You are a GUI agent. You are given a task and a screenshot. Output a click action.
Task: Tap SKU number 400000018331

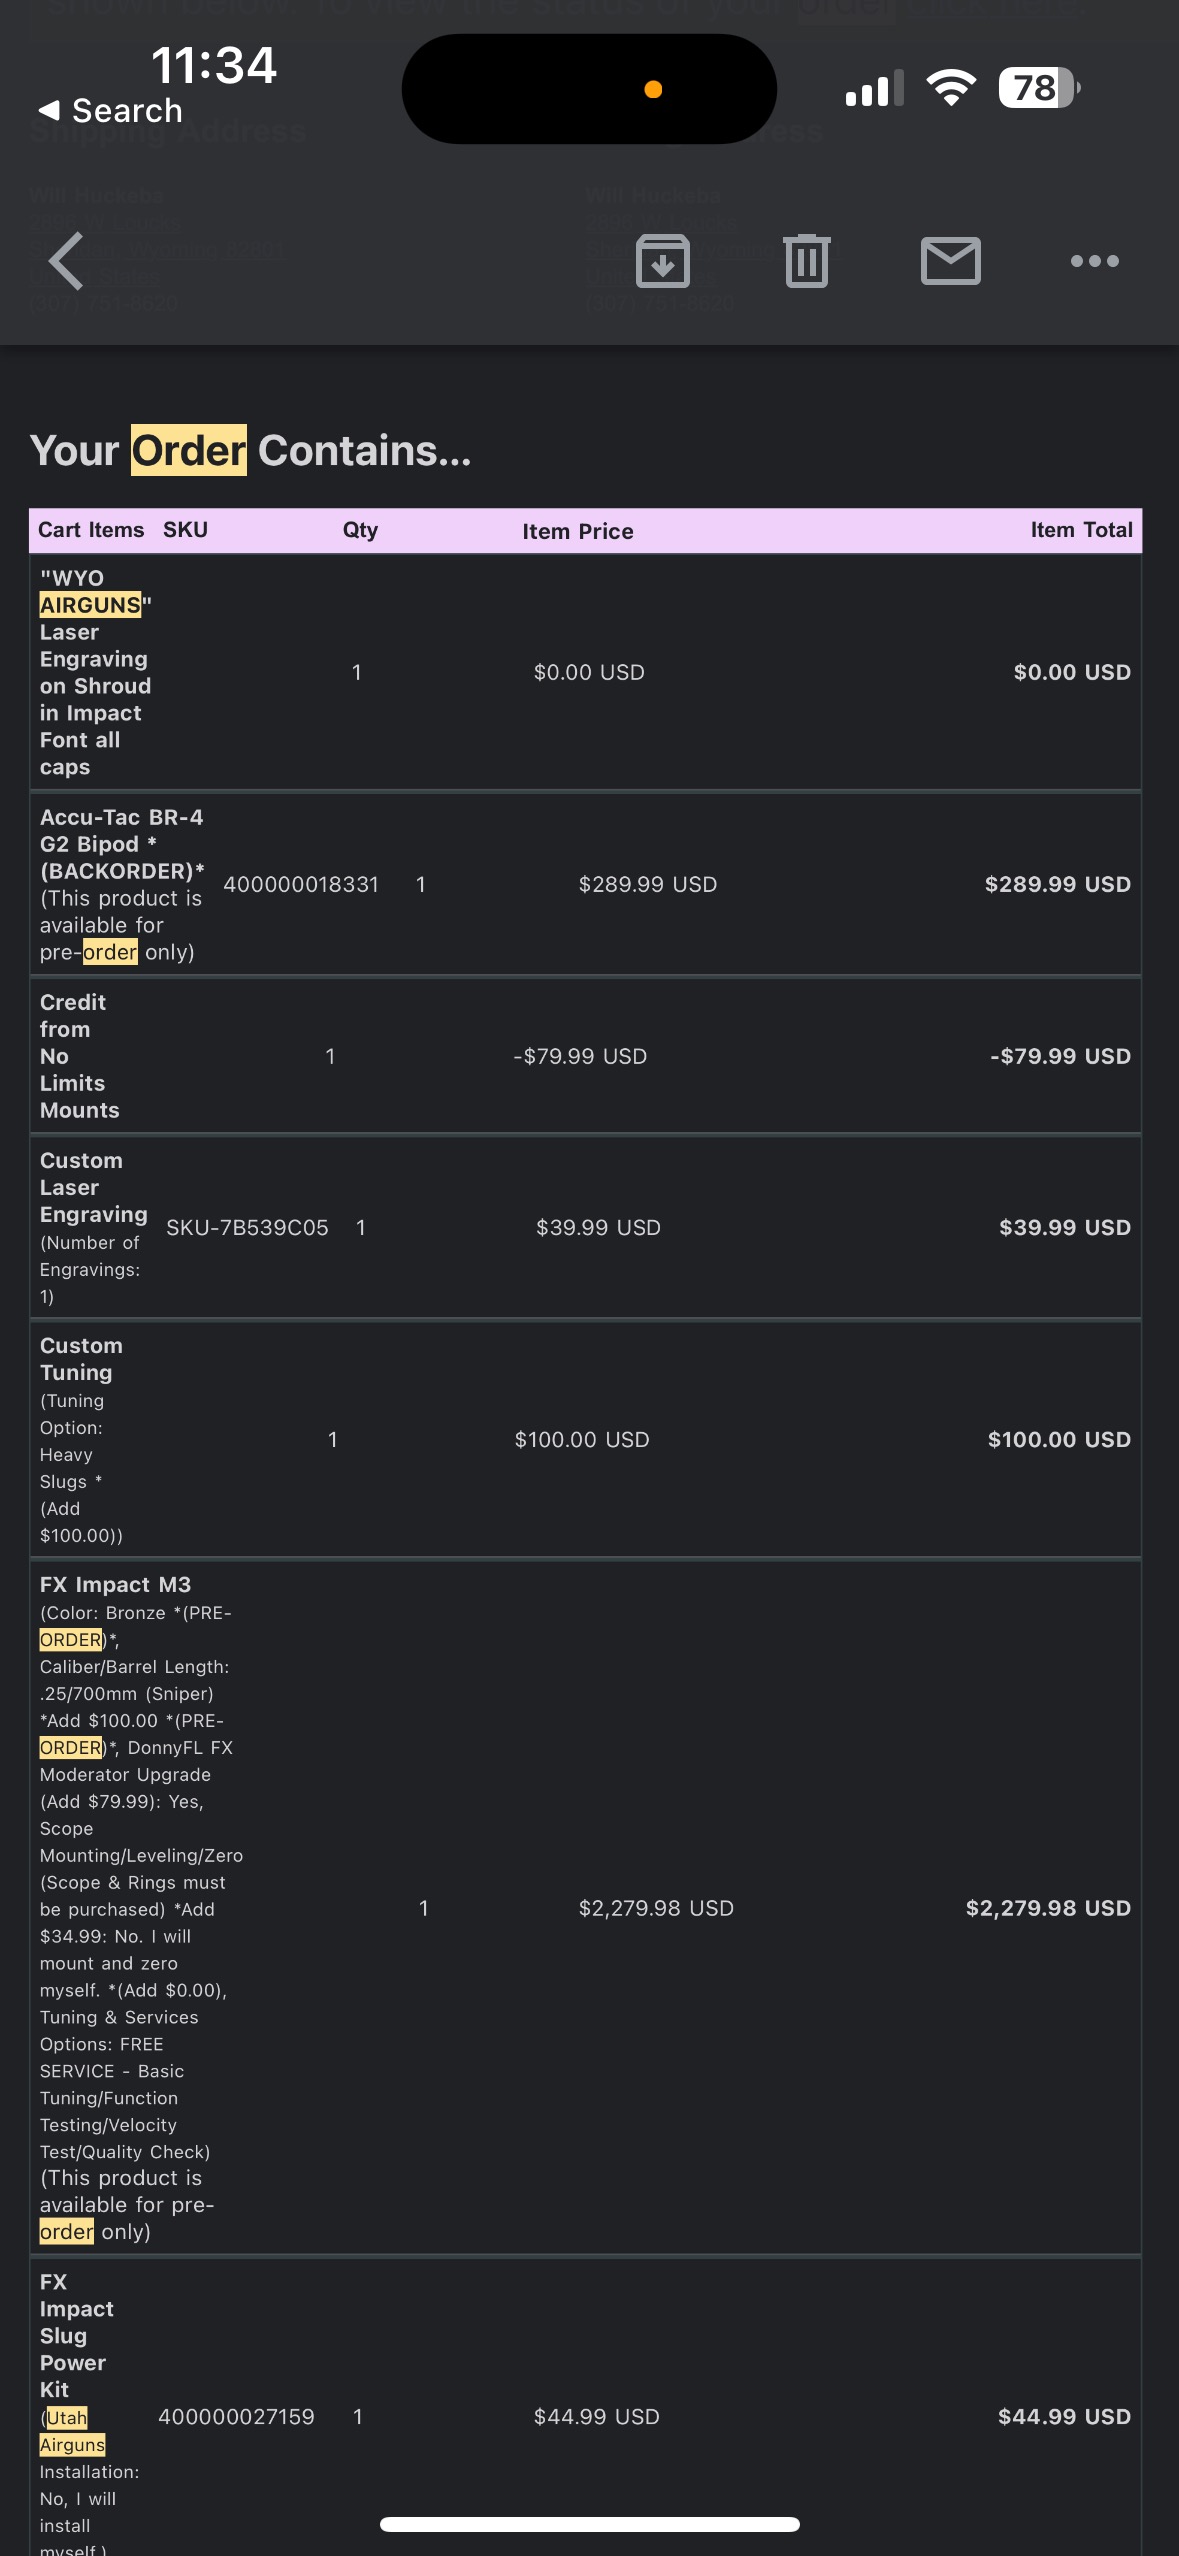[x=301, y=884]
